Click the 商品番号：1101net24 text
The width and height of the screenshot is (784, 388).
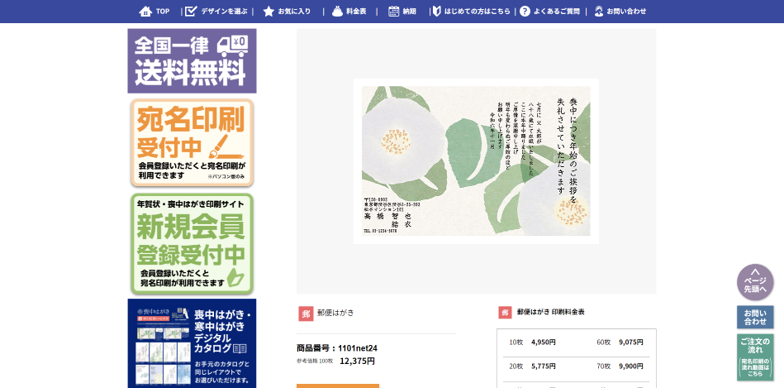point(337,348)
